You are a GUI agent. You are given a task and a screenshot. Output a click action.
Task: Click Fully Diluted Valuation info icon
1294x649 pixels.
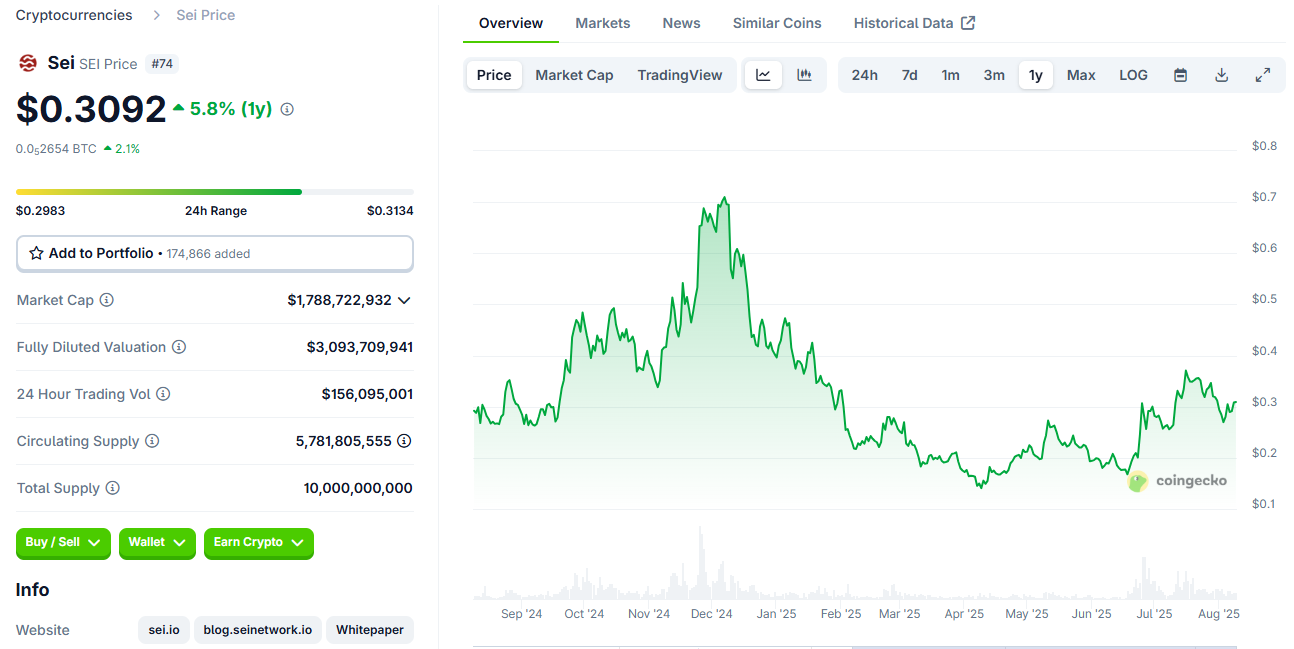179,347
